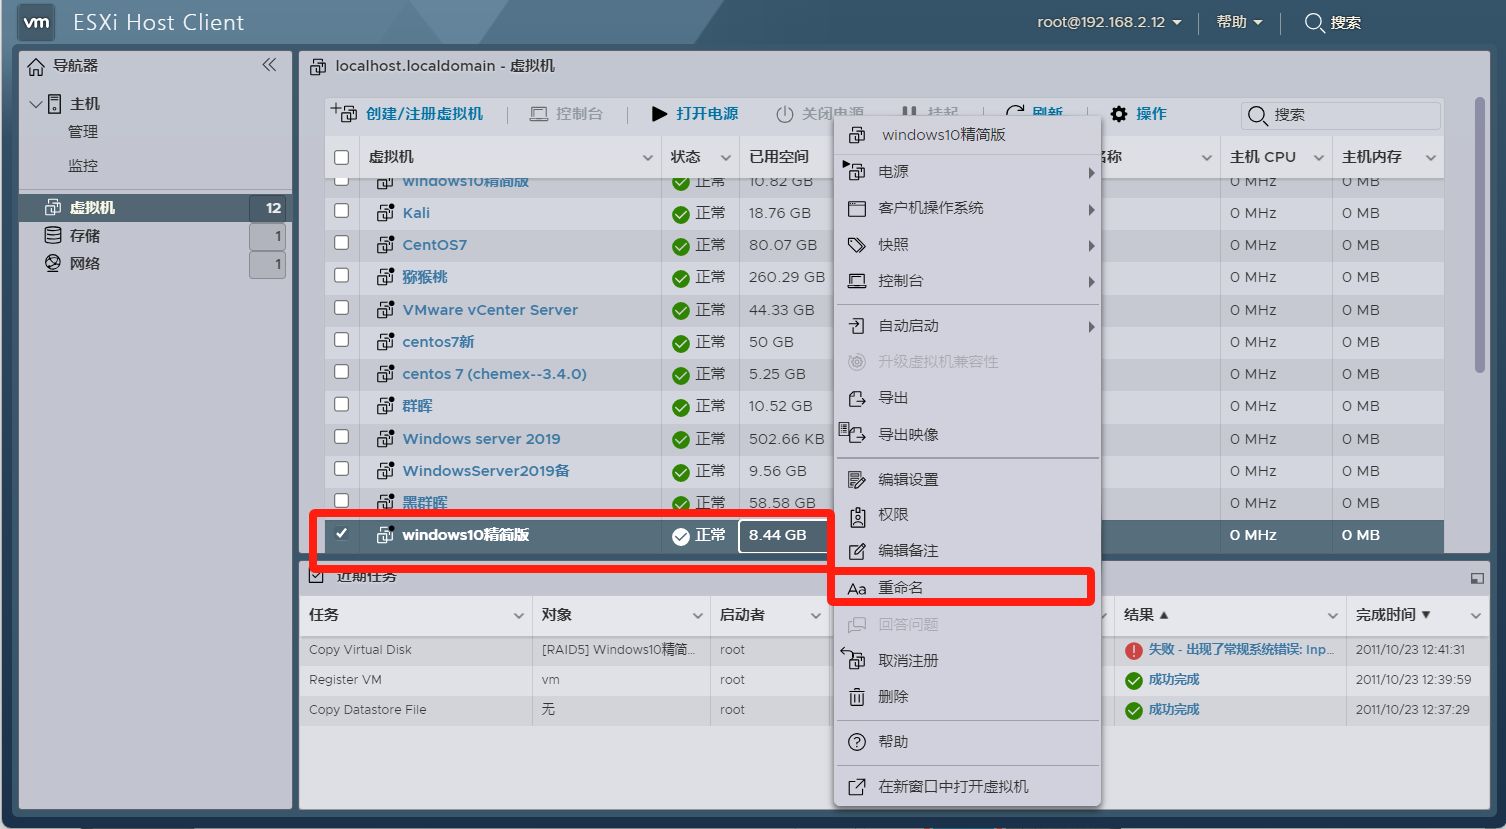The width and height of the screenshot is (1506, 829).
Task: Click the create/register VM plus icon
Action: pyautogui.click(x=344, y=114)
